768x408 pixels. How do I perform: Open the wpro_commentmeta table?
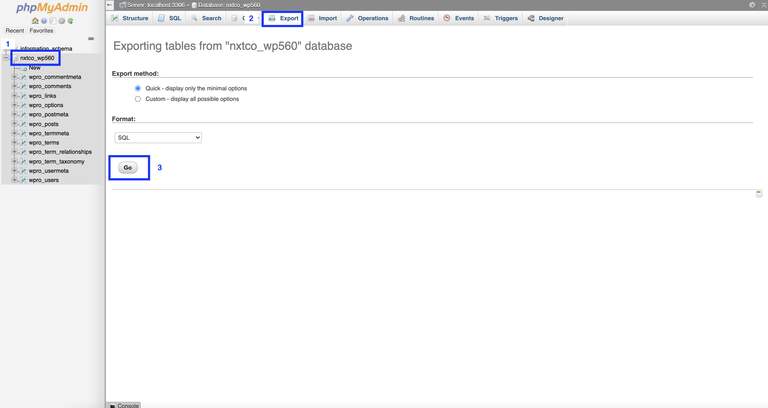pyautogui.click(x=55, y=77)
